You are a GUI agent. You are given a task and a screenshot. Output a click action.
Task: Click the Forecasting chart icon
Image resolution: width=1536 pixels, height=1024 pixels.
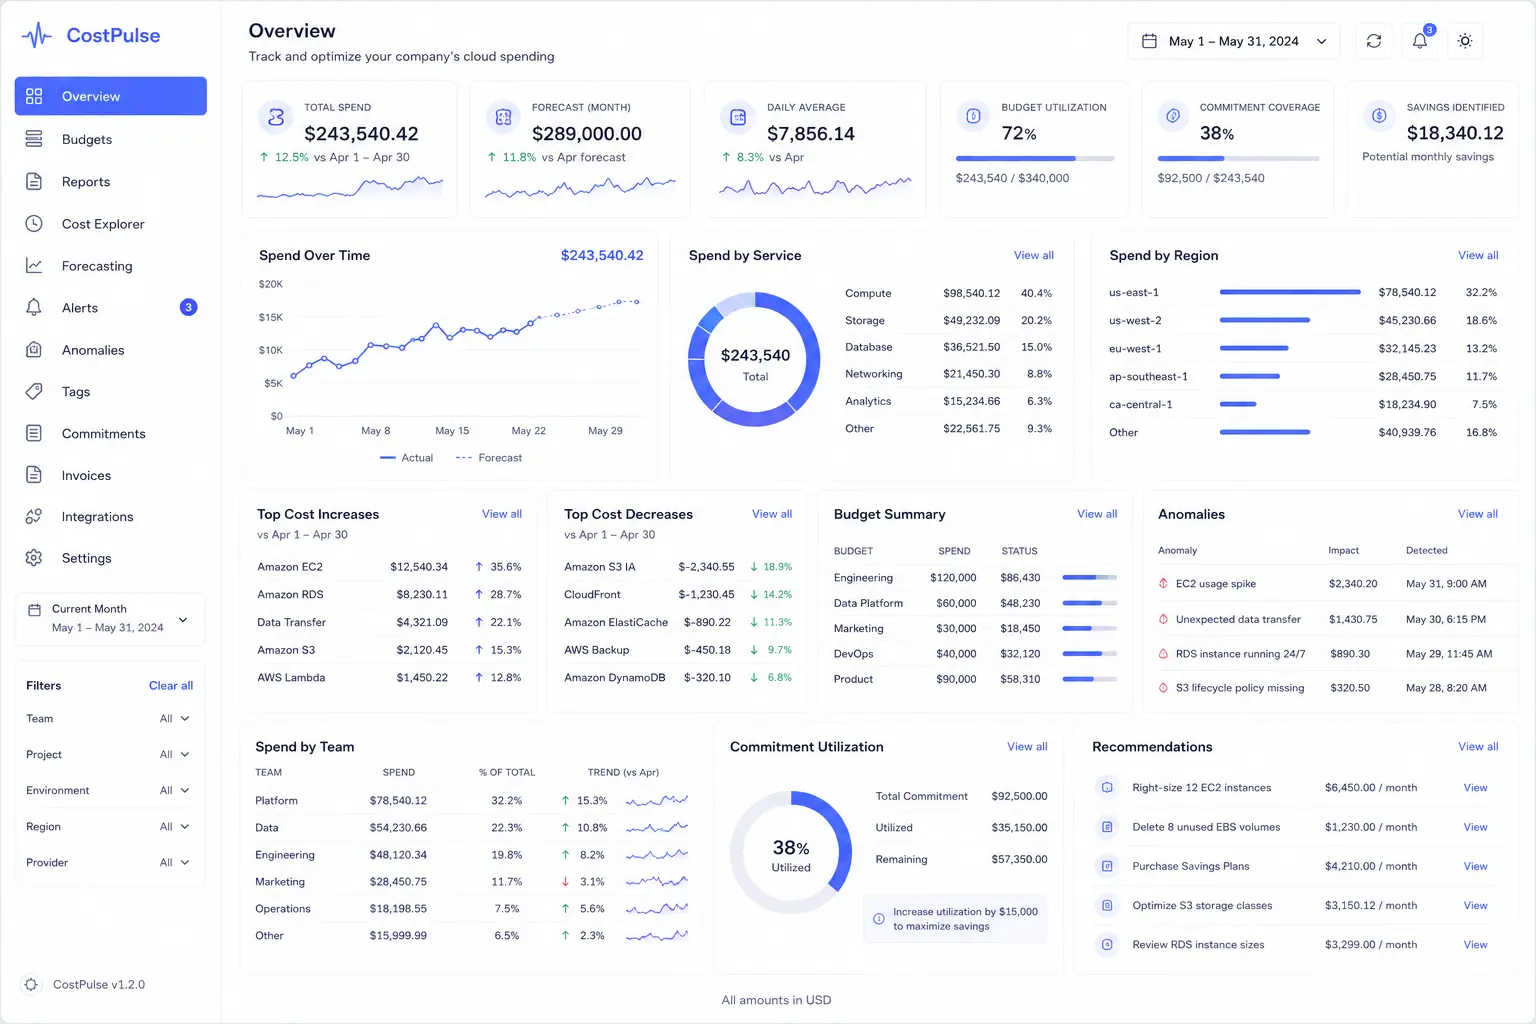34,265
